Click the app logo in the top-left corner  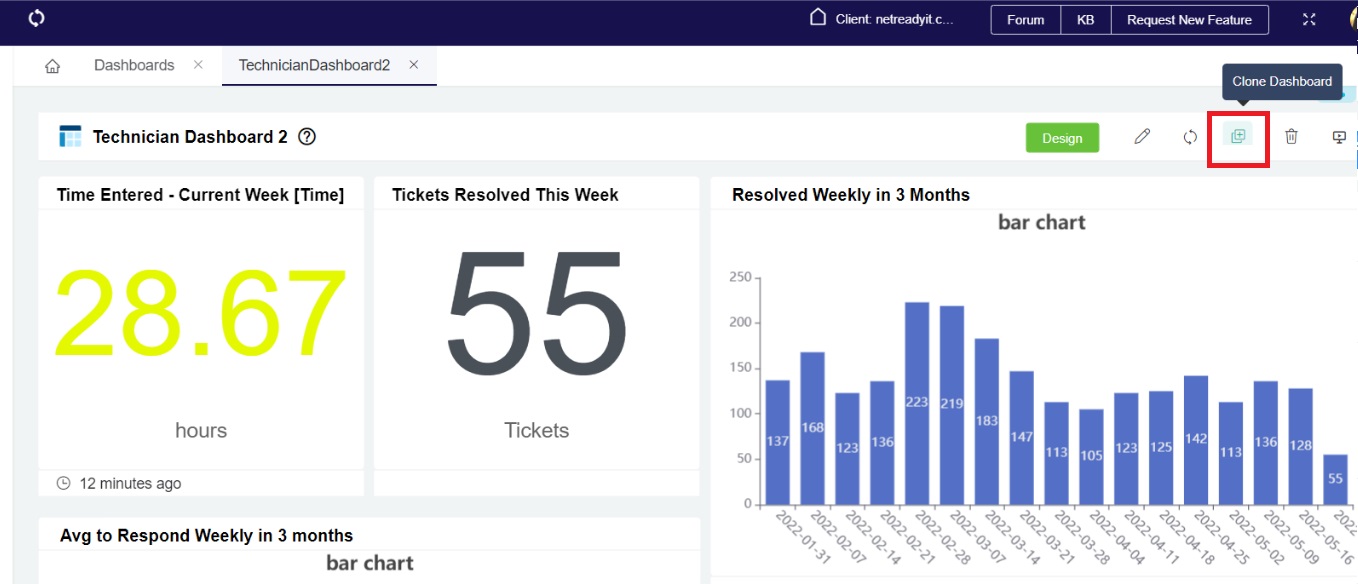tap(37, 18)
